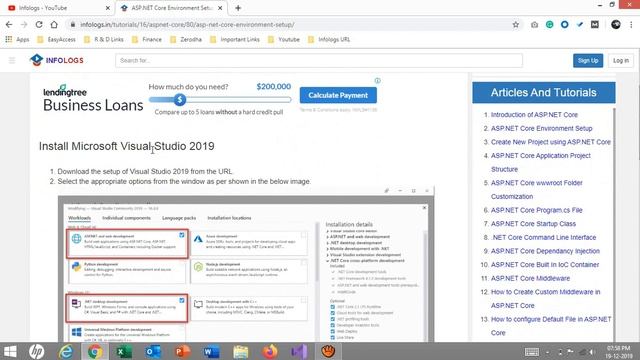Open ASP.NET Core Application Project Structure link
This screenshot has width=640, height=360.
(x=540, y=162)
